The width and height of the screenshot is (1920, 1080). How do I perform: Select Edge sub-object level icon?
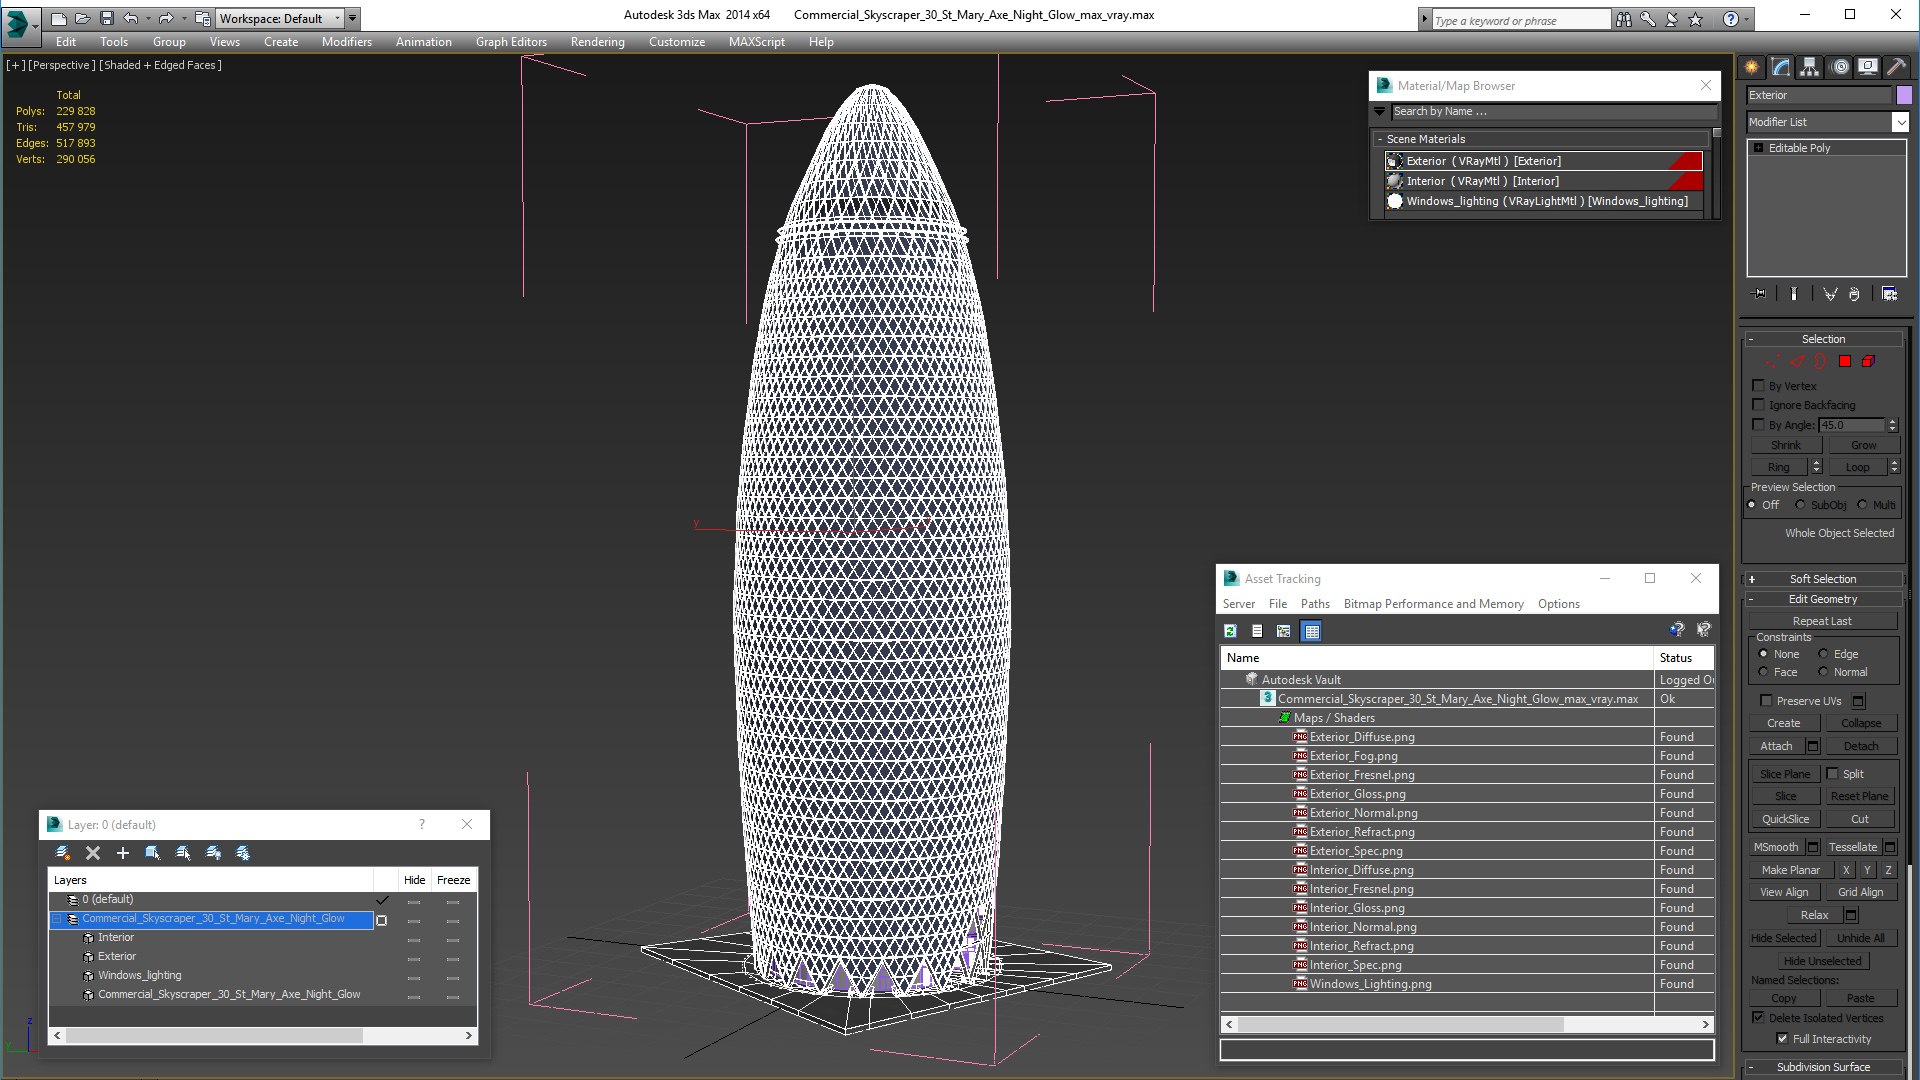(1797, 362)
